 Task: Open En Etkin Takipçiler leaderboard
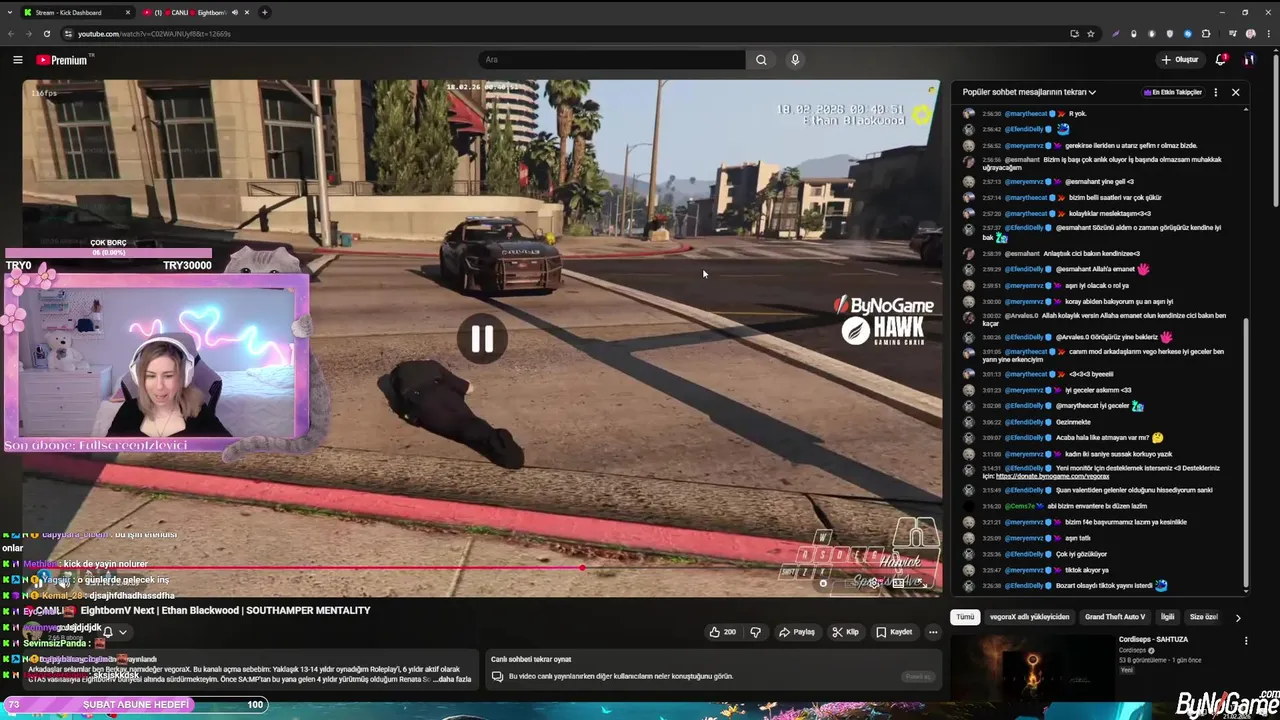coord(1172,92)
